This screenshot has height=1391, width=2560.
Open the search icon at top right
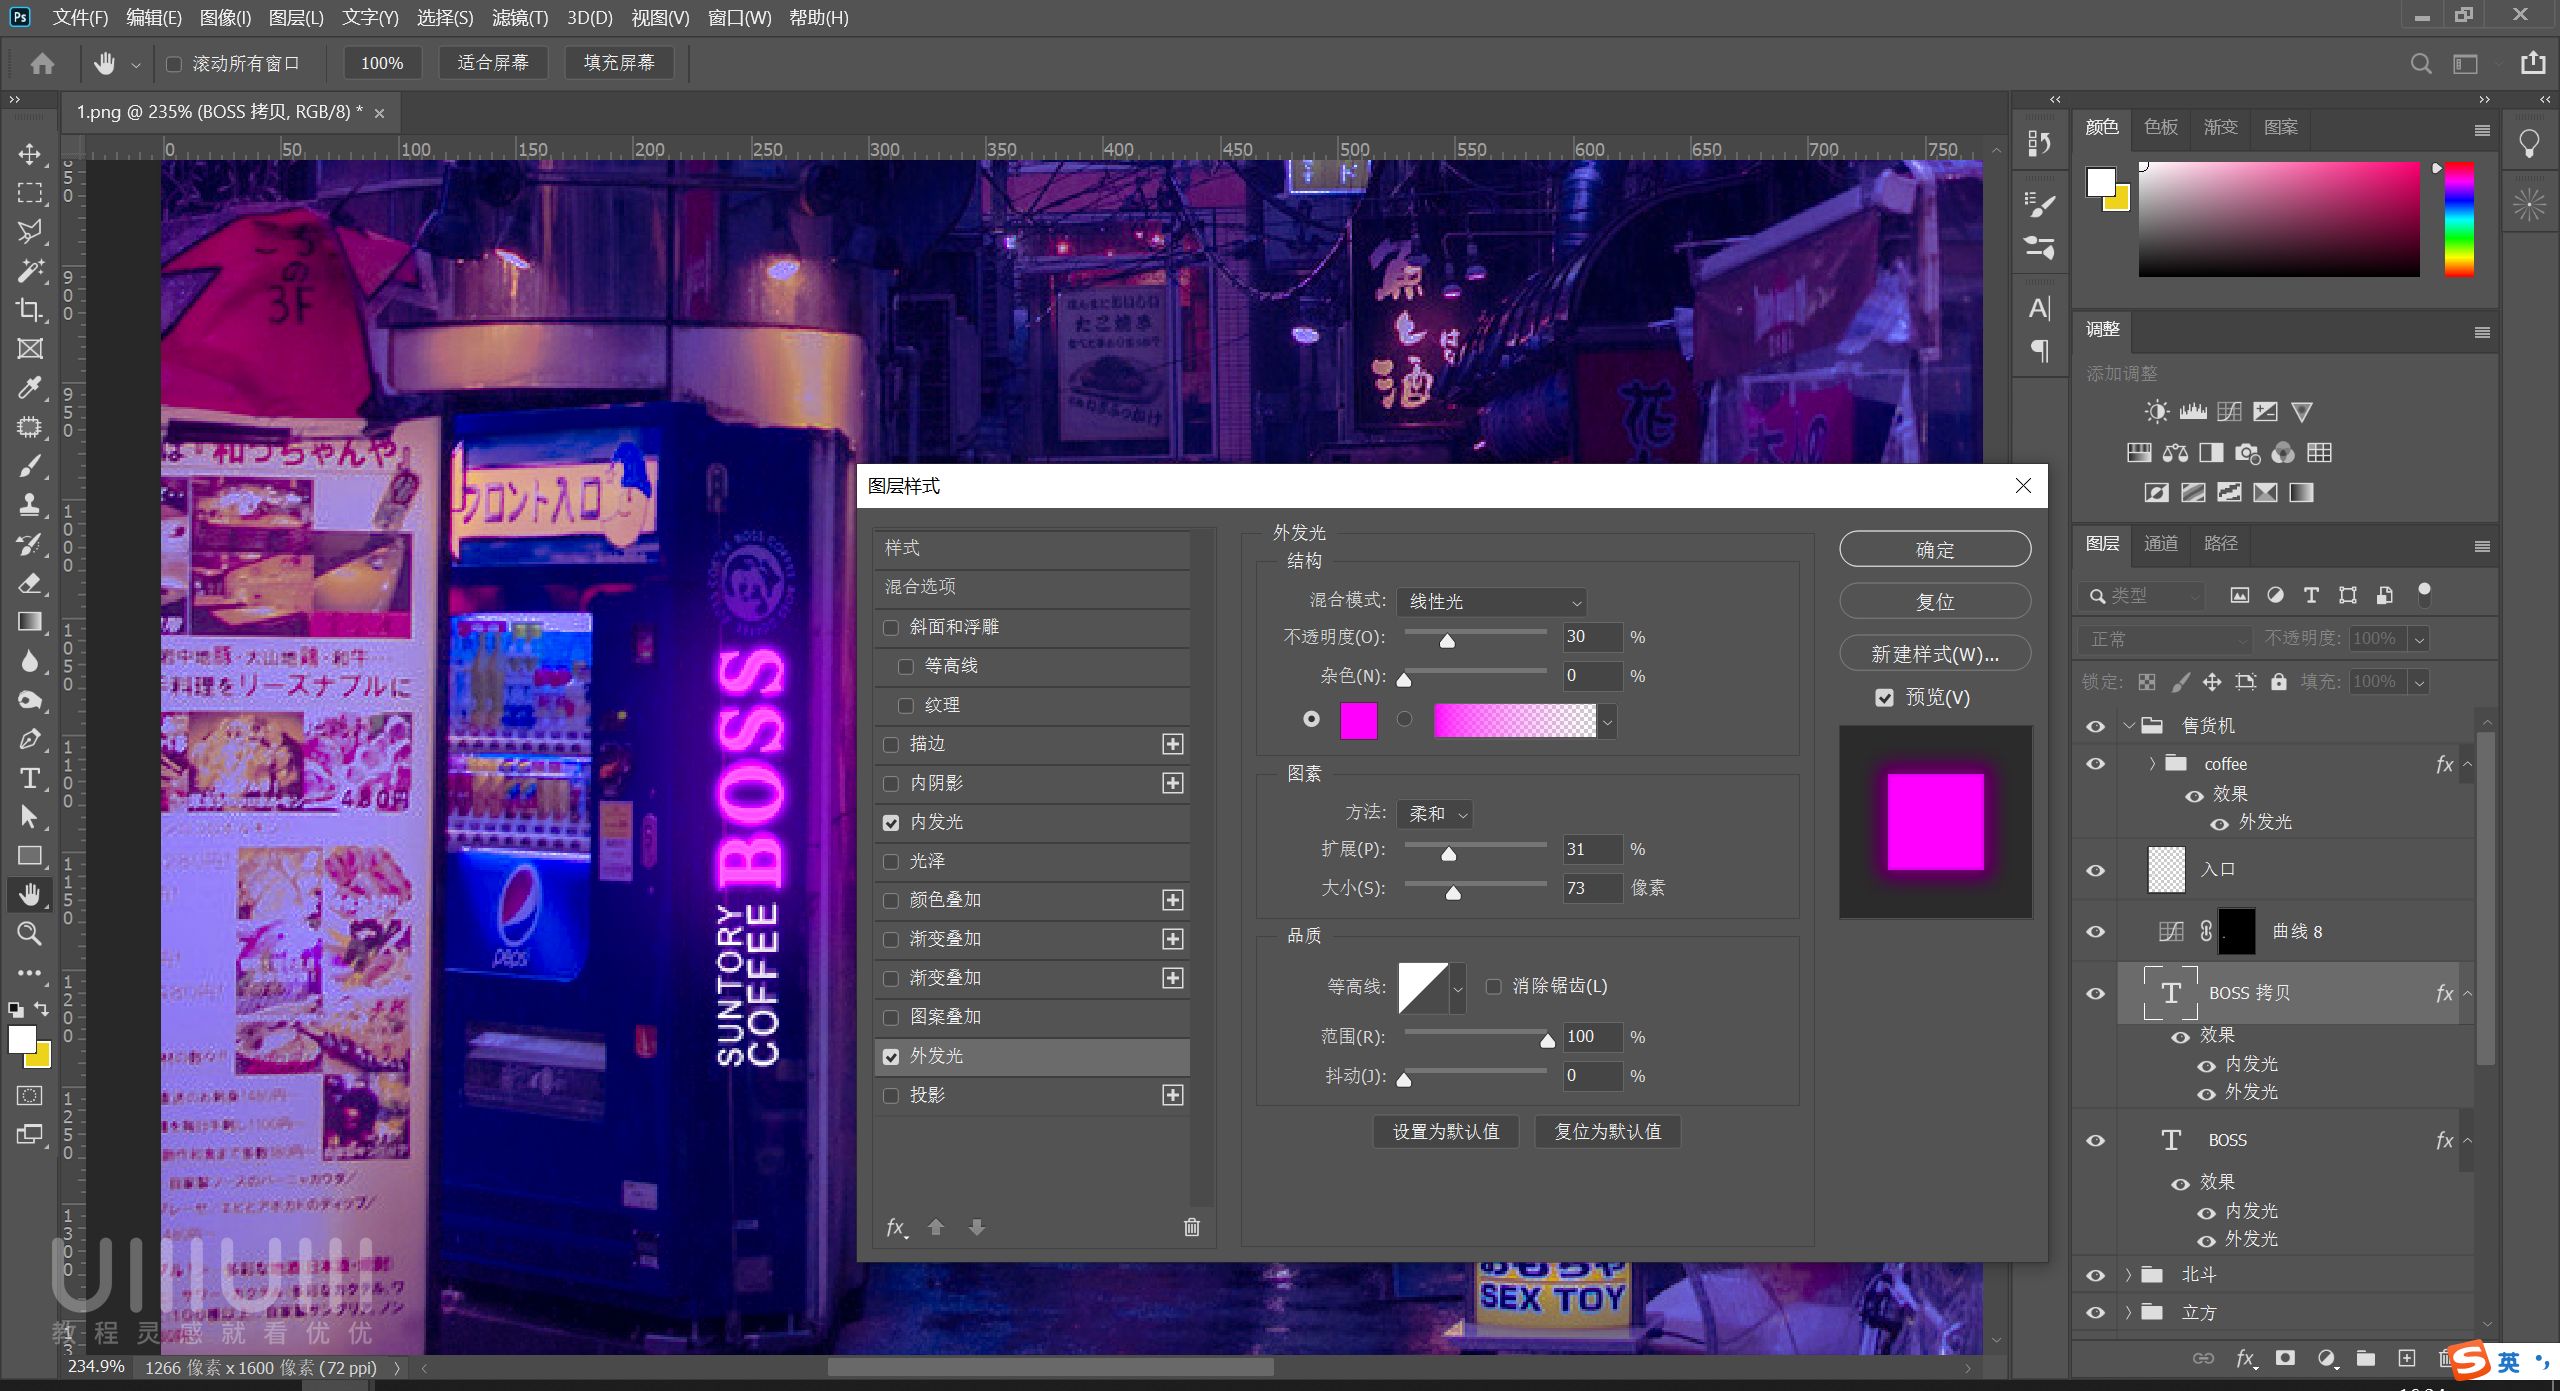pyautogui.click(x=2421, y=64)
